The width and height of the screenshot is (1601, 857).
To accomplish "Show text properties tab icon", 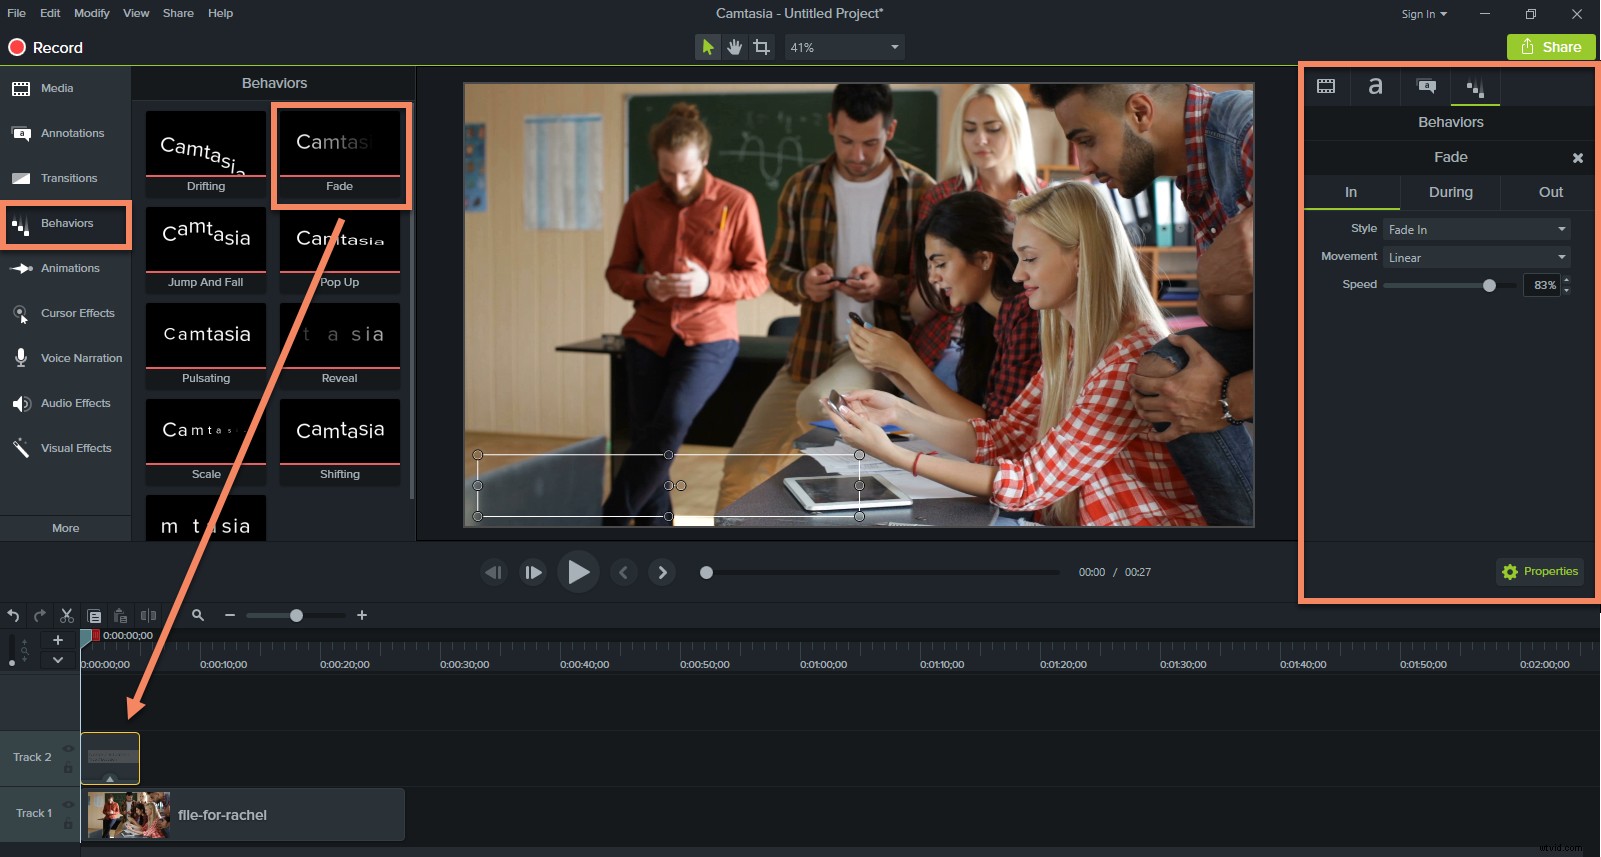I will tap(1376, 87).
